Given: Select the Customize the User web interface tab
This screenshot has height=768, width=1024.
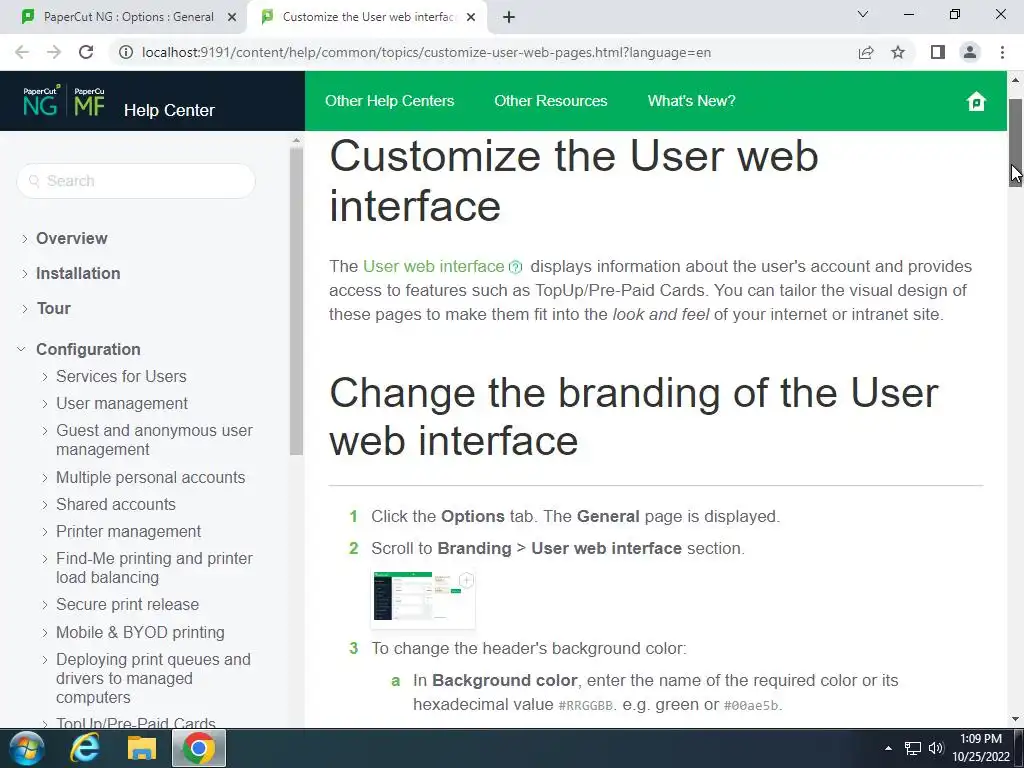Looking at the screenshot, I should coord(369,17).
